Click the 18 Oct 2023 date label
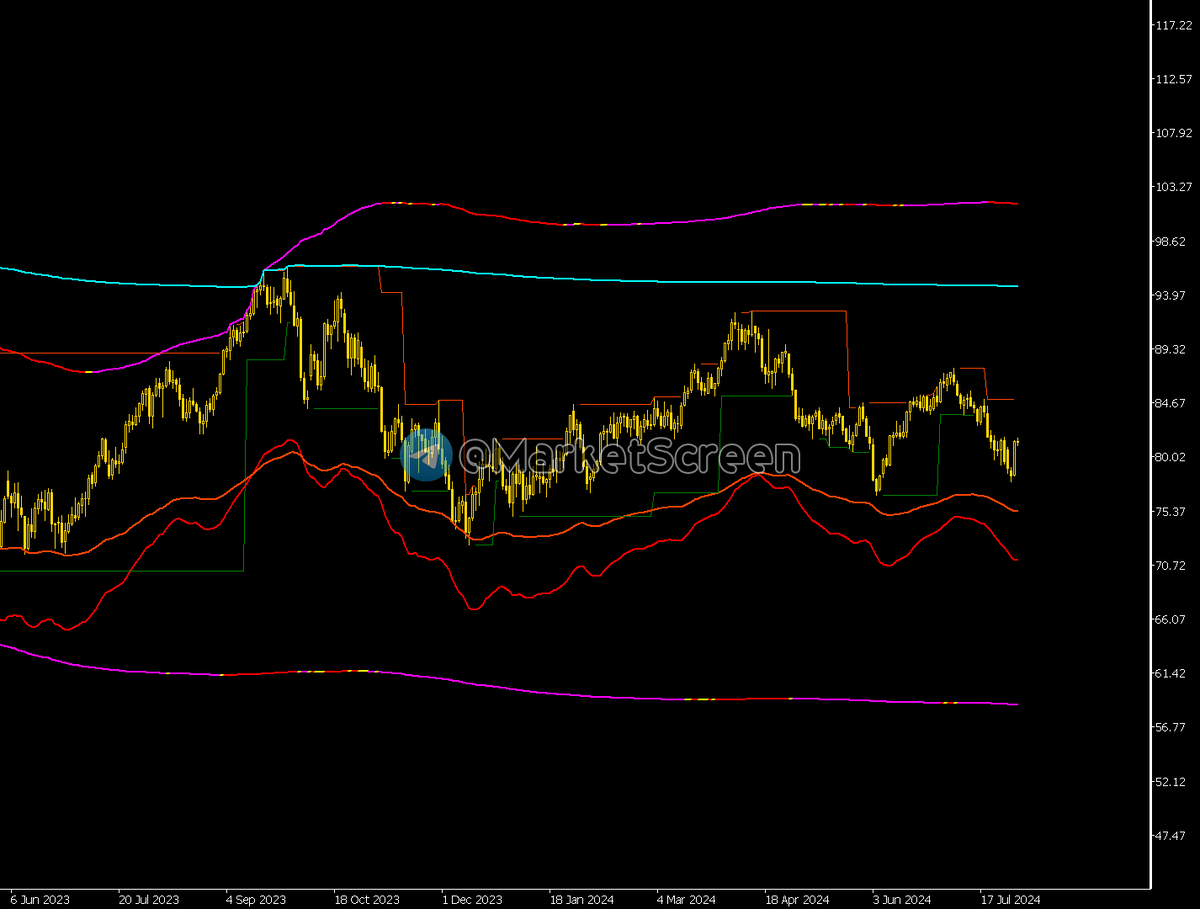Viewport: 1200px width, 909px height. click(x=366, y=899)
